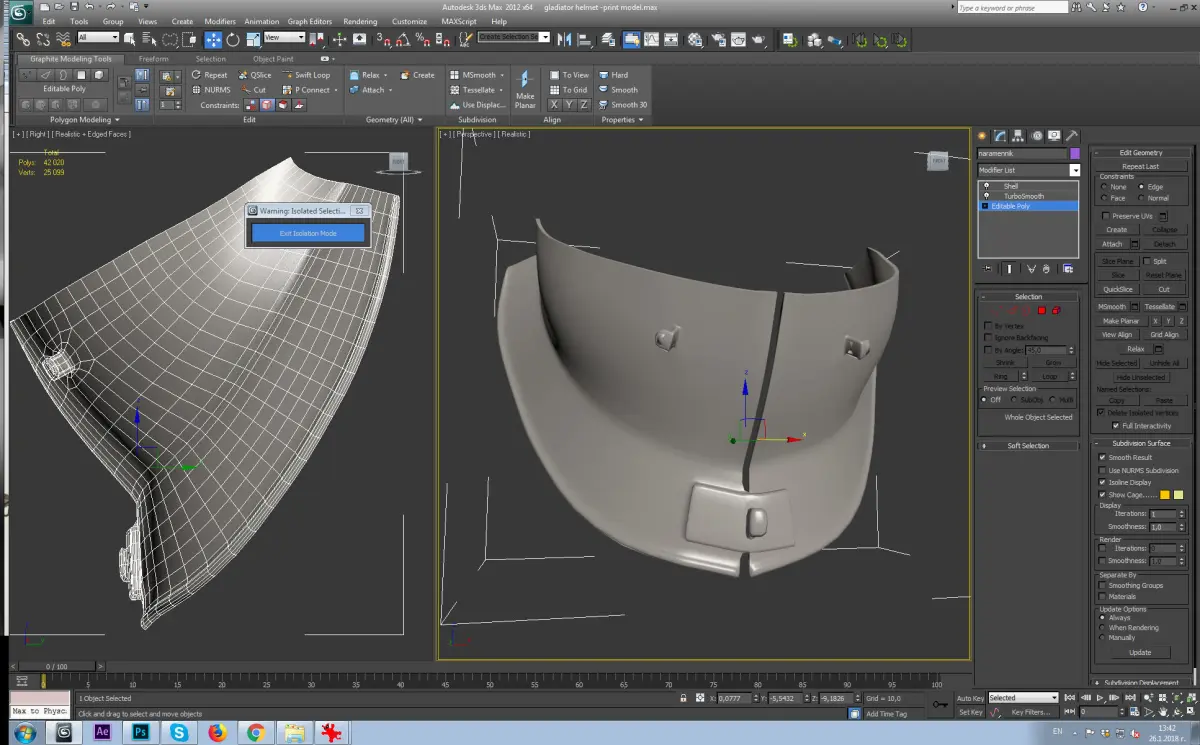Click the Element sub-object selection icon
1200x745 pixels.
pos(1056,311)
